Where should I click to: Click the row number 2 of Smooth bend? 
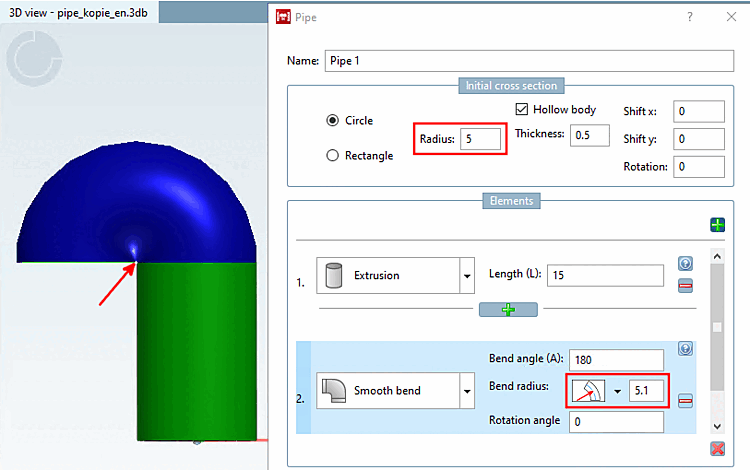300,399
